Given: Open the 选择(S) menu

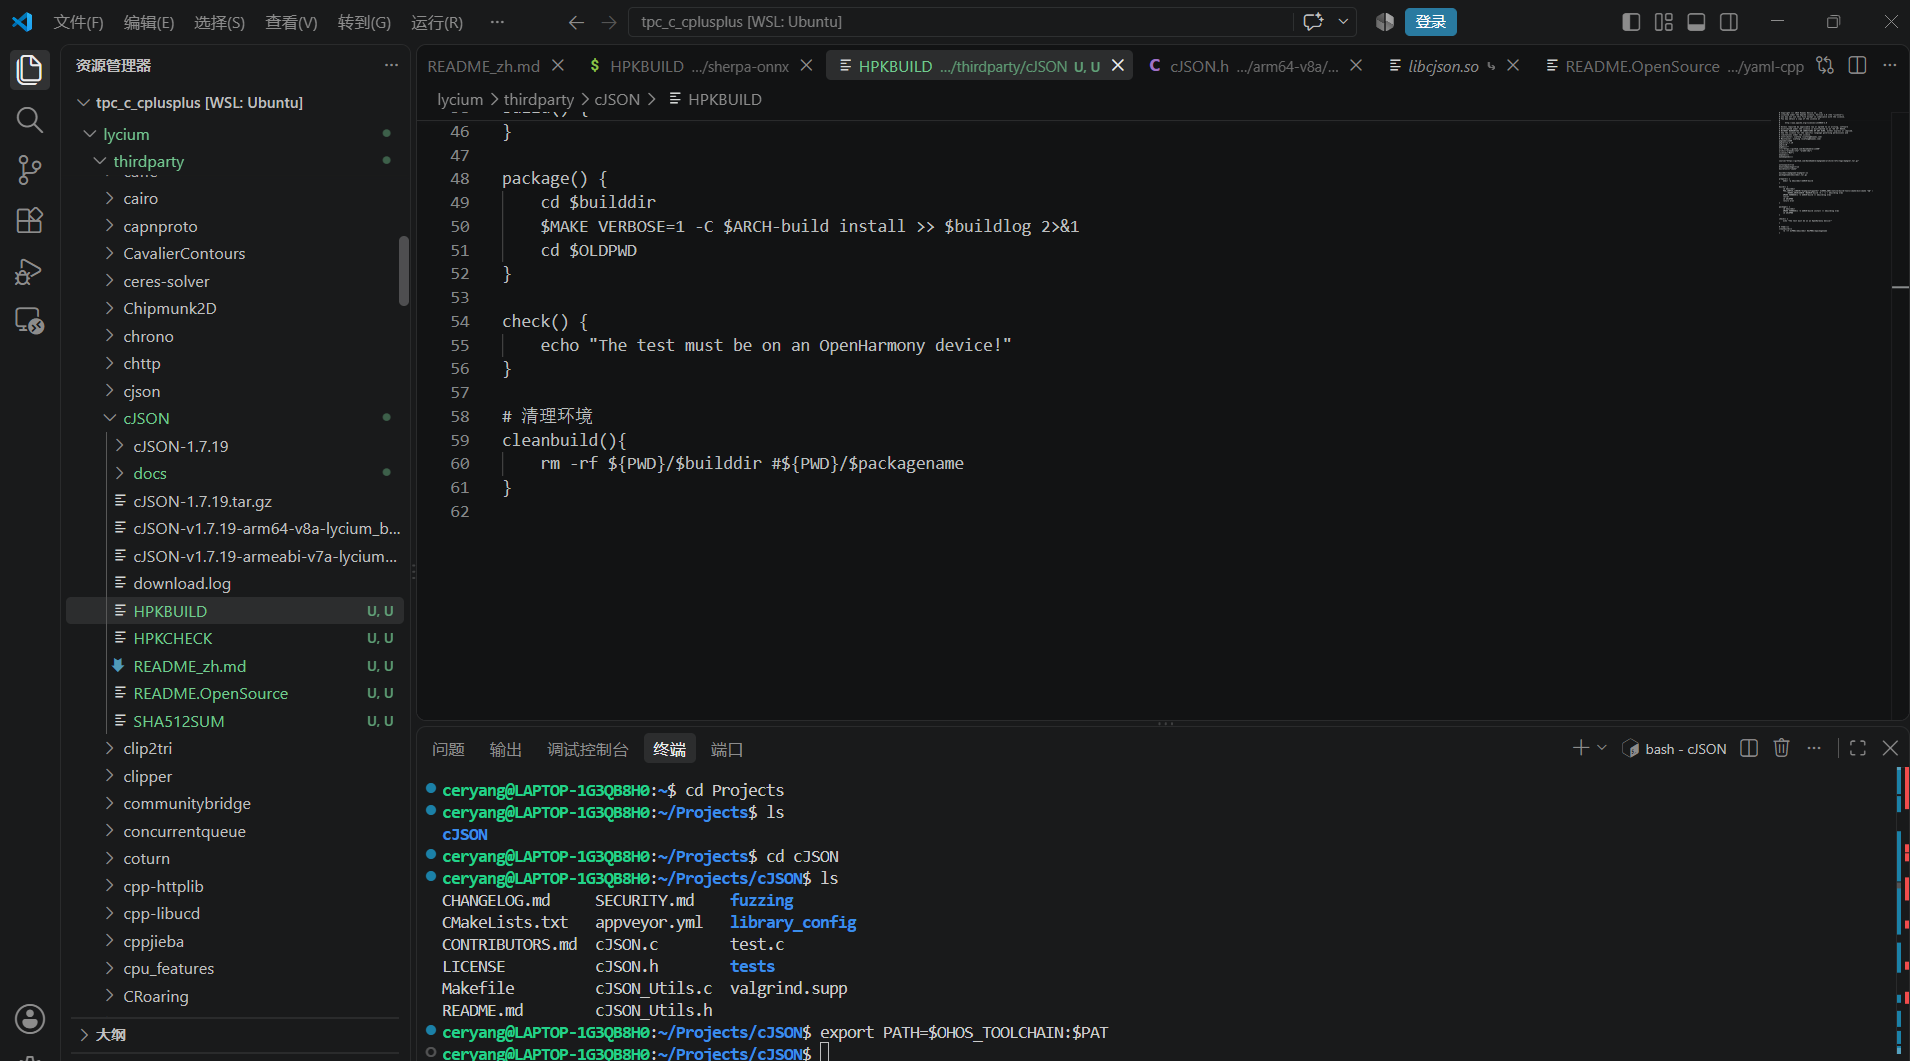Looking at the screenshot, I should point(219,22).
